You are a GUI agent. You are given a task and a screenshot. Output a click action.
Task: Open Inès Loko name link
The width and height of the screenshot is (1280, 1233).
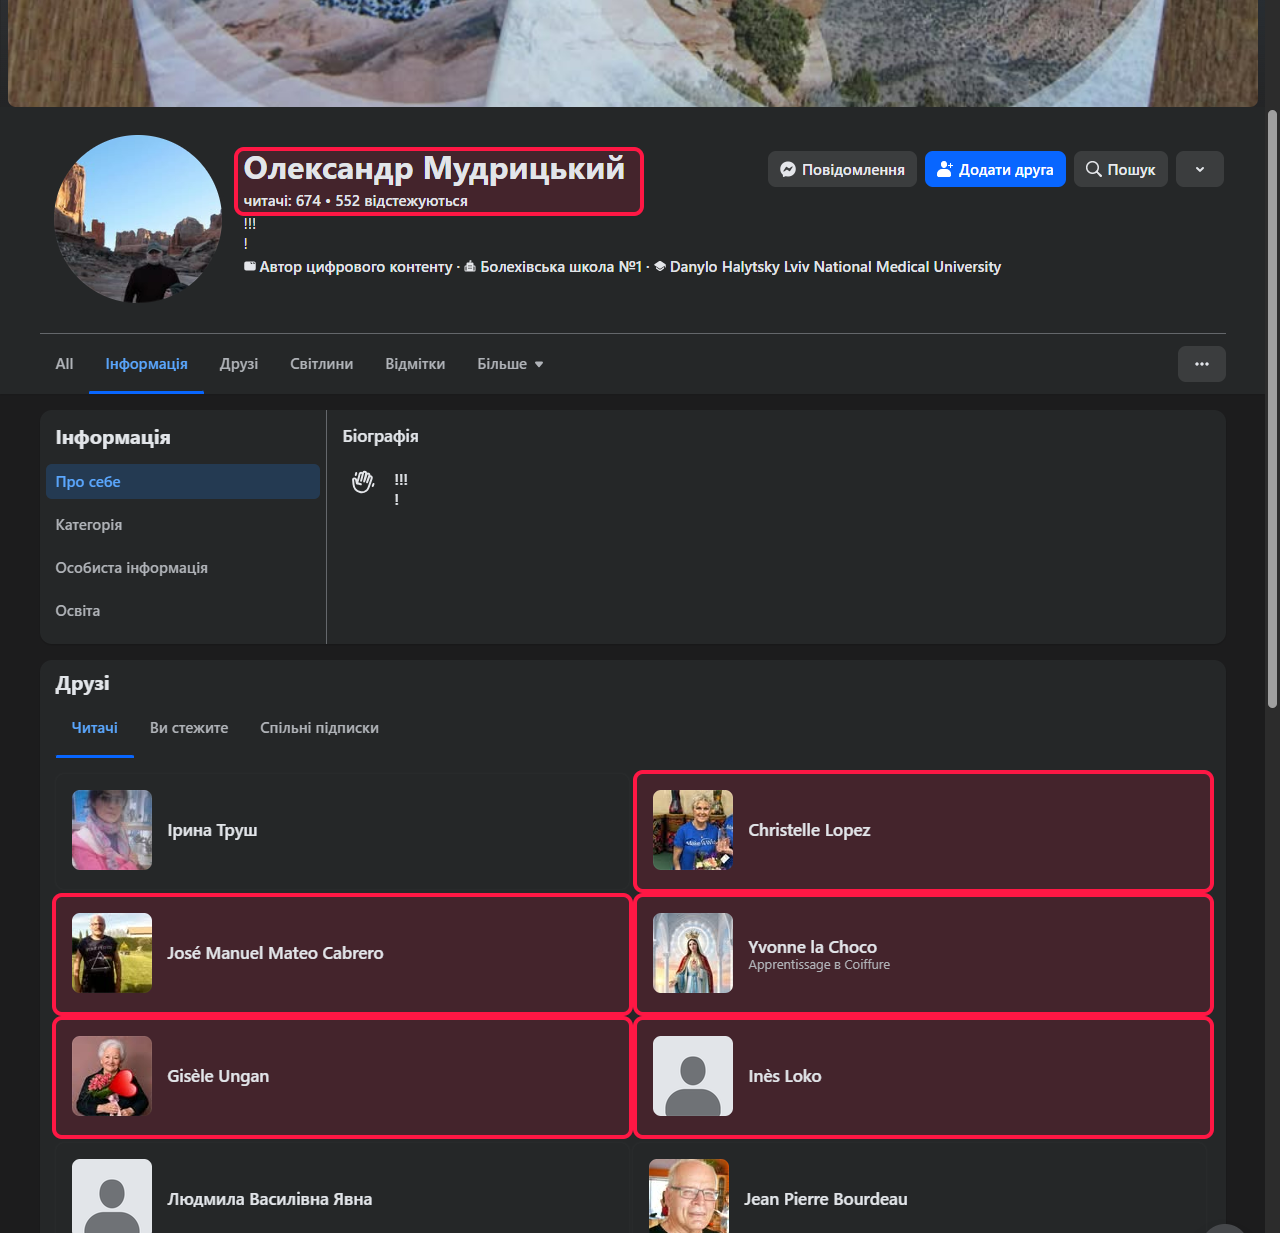(x=785, y=1076)
